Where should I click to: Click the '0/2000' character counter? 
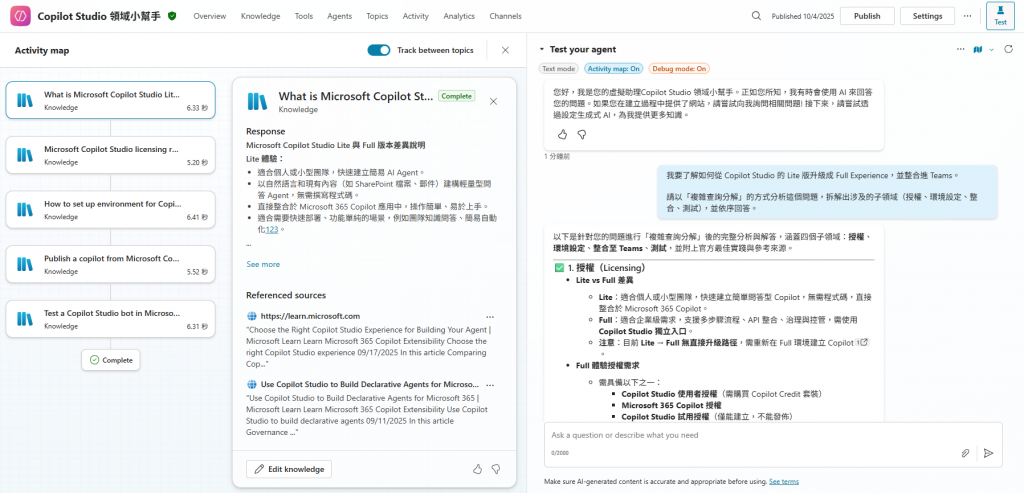tap(560, 452)
